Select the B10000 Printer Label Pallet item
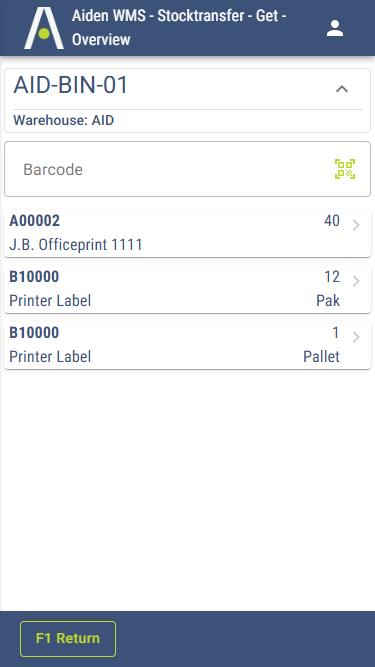 click(x=188, y=345)
